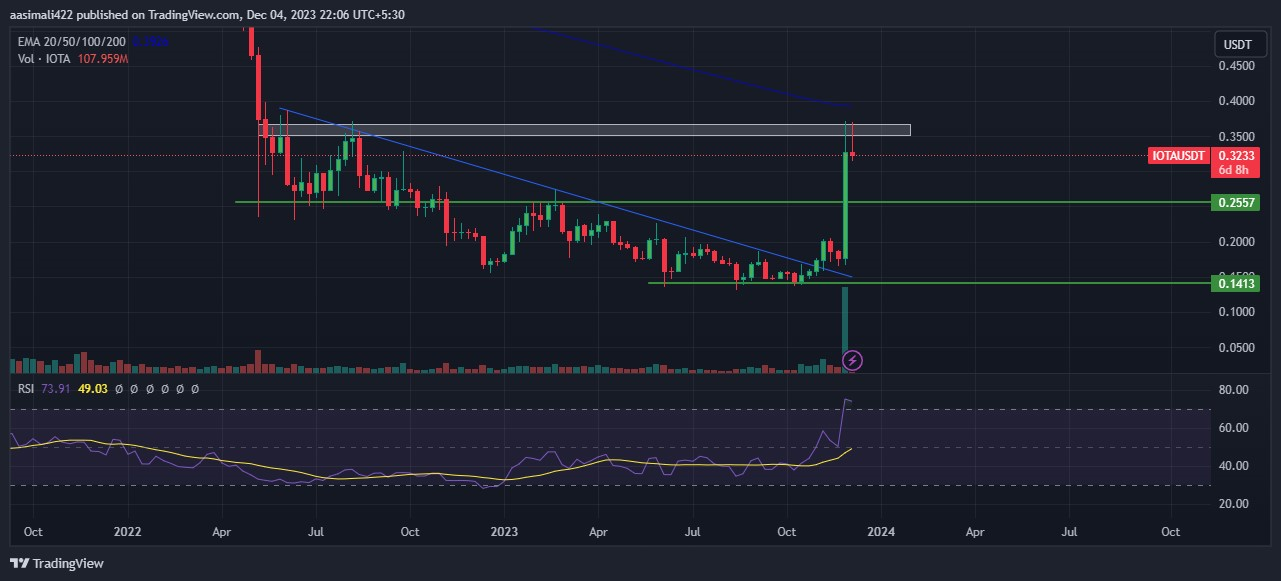Click the TradingView logo at bottom left
Viewport: 1281px width, 581px height.
pos(57,563)
